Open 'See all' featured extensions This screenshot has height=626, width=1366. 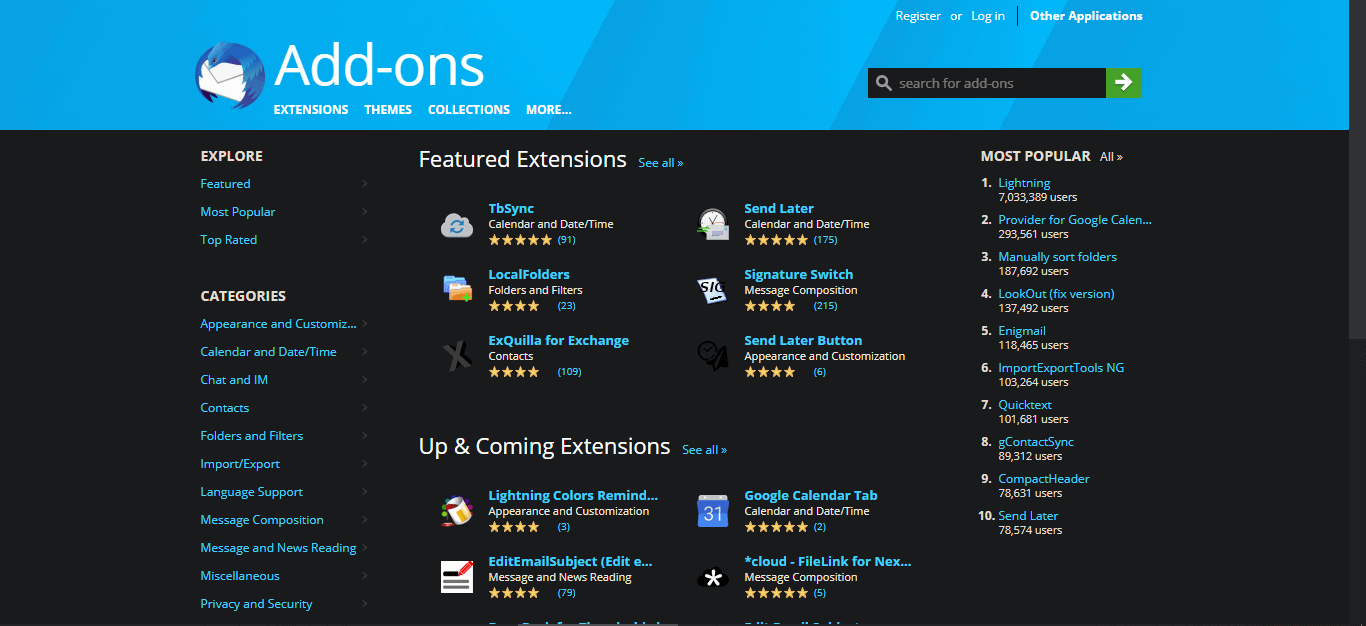(660, 162)
